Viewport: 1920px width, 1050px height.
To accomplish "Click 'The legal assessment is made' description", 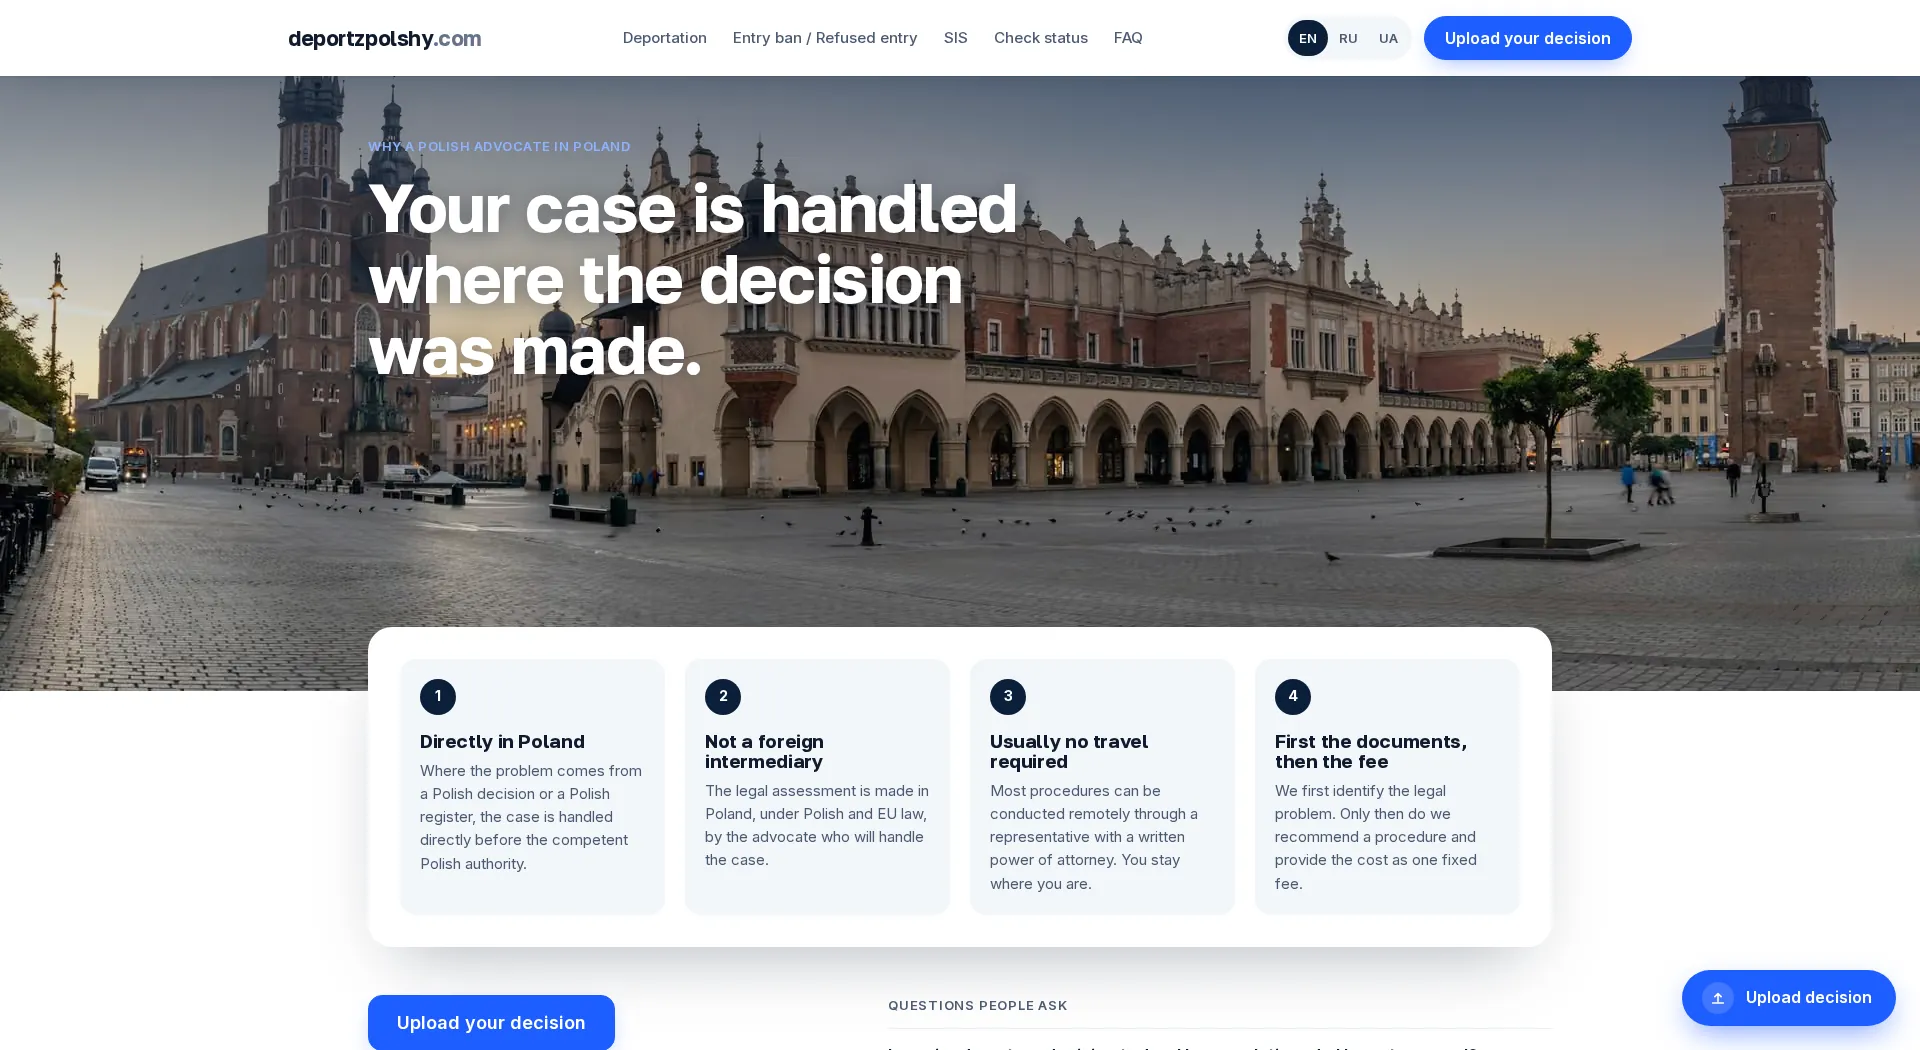I will tap(817, 825).
